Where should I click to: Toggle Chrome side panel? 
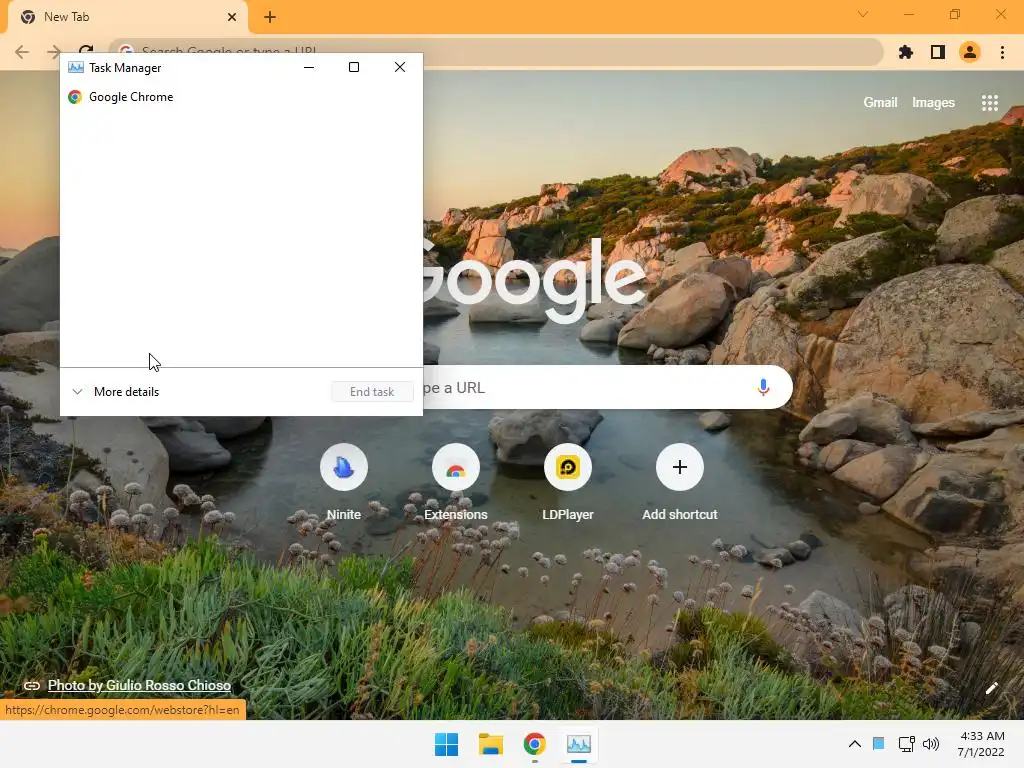click(x=938, y=52)
